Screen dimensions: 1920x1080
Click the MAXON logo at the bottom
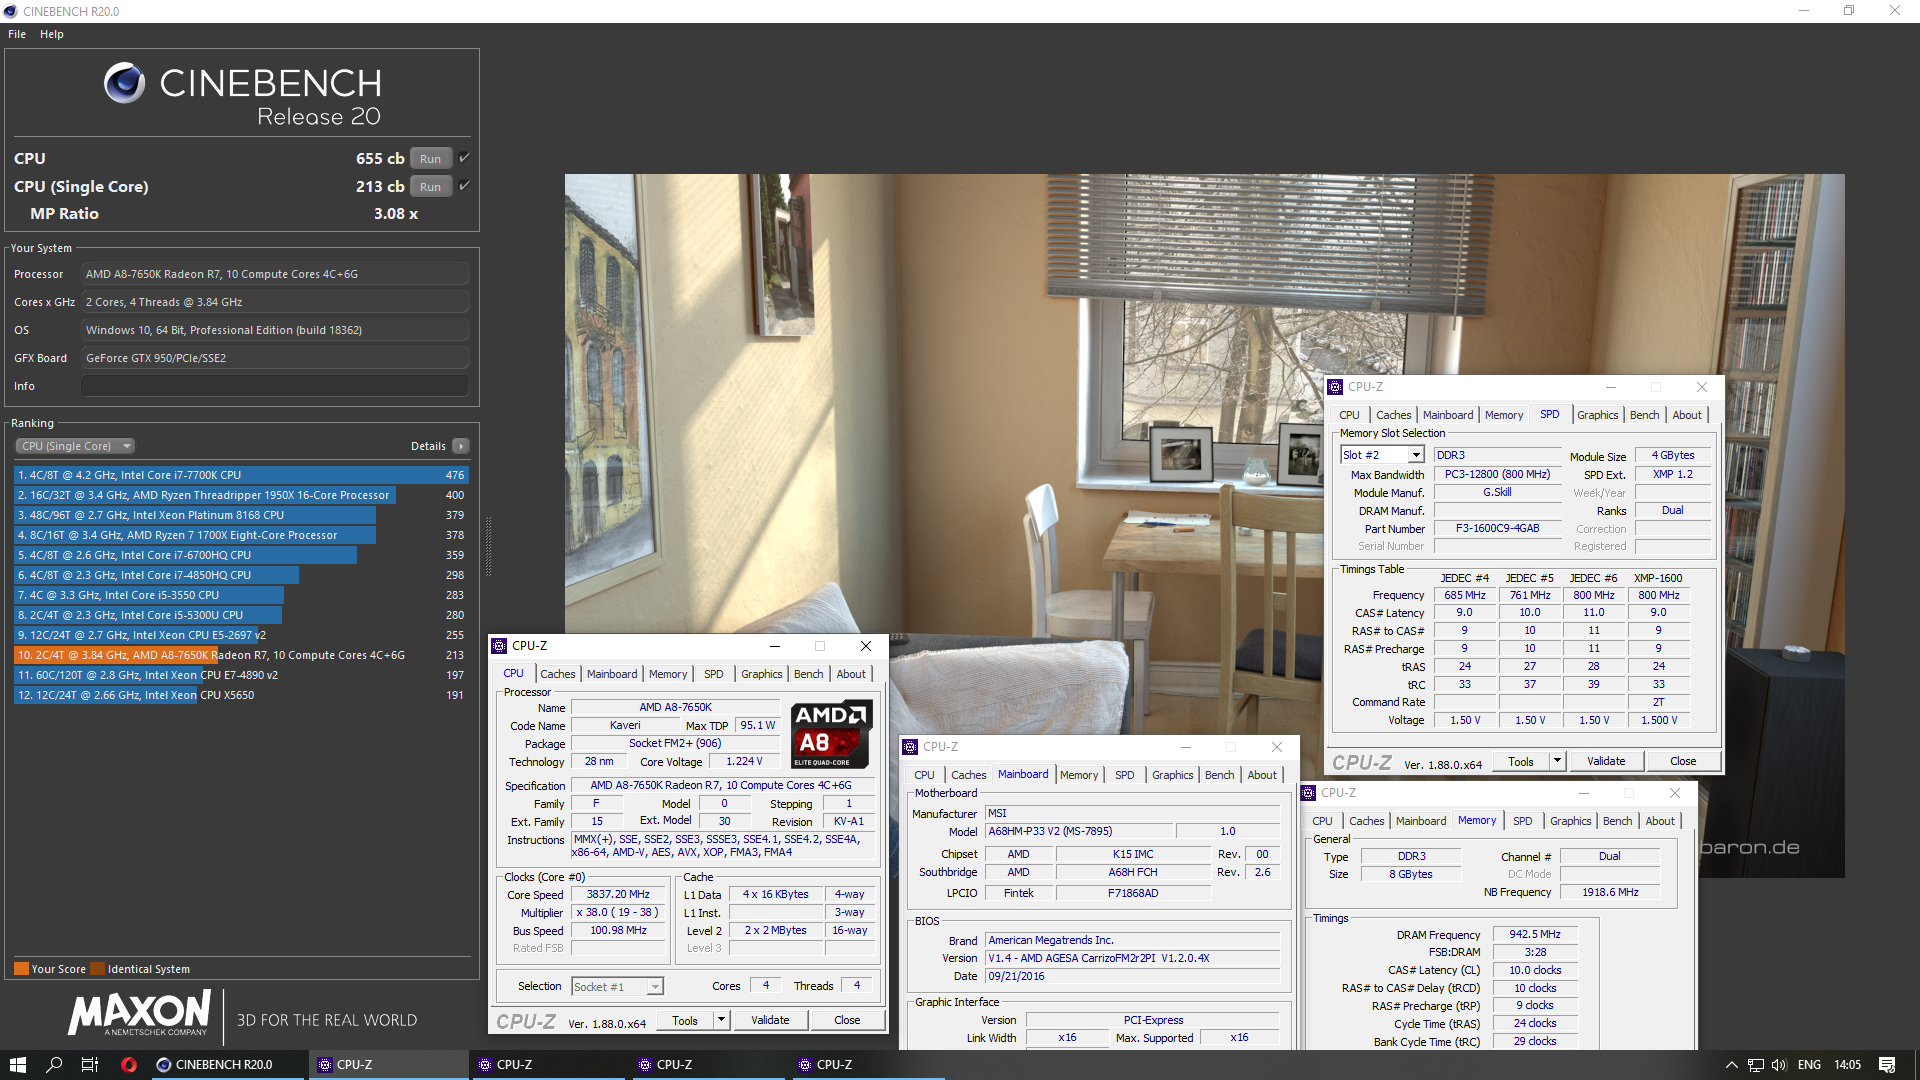click(x=139, y=1012)
